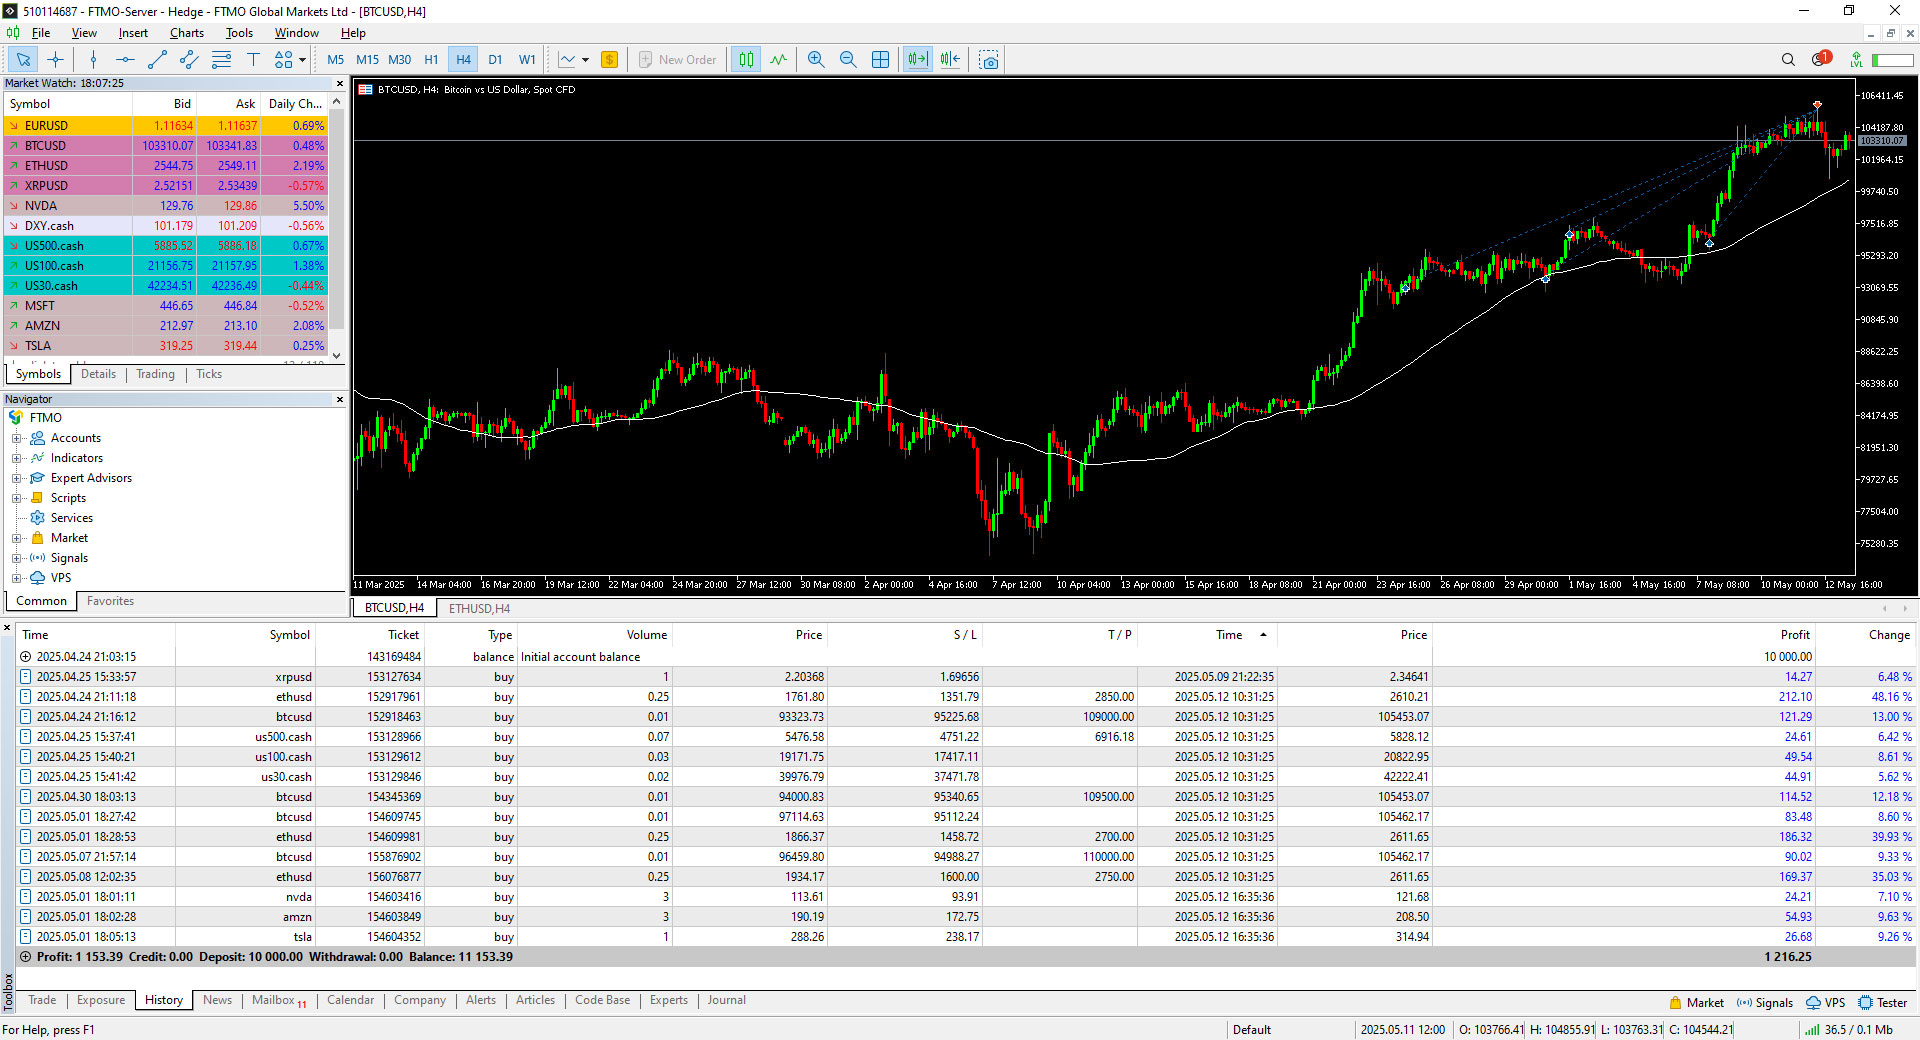The image size is (1920, 1040).
Task: Switch timeframe to M30
Action: point(399,60)
